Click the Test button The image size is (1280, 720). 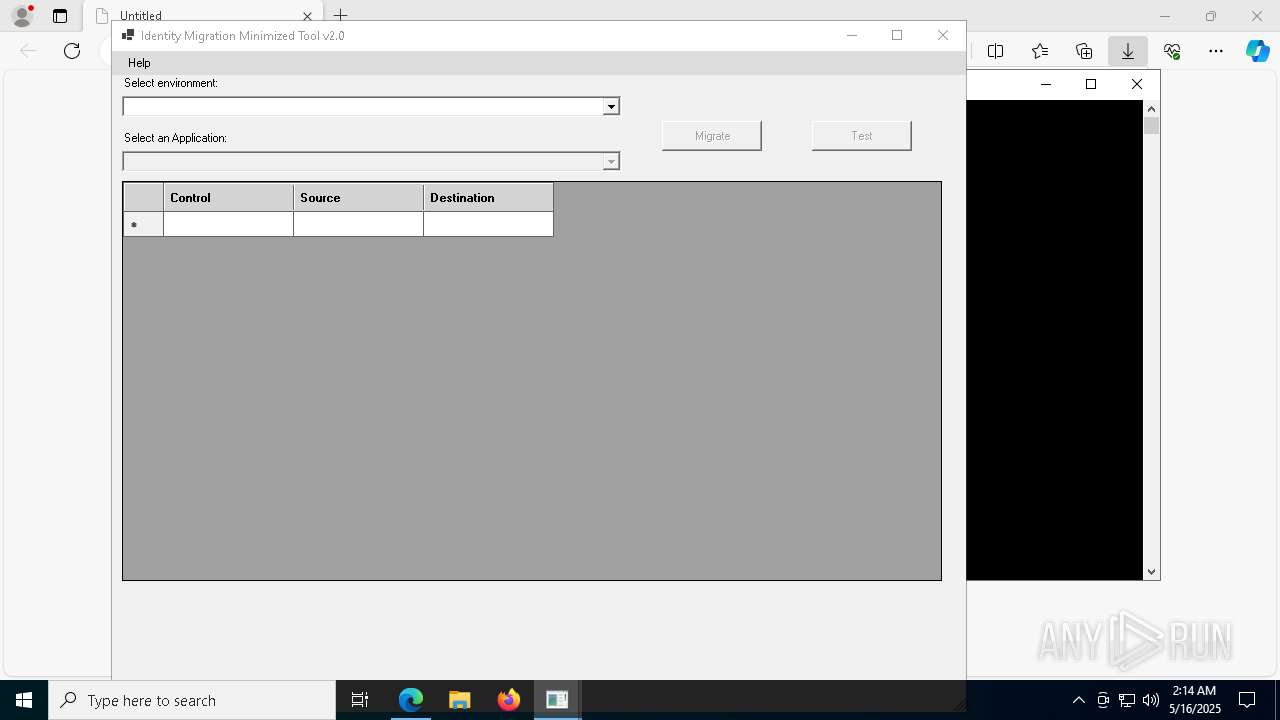862,136
